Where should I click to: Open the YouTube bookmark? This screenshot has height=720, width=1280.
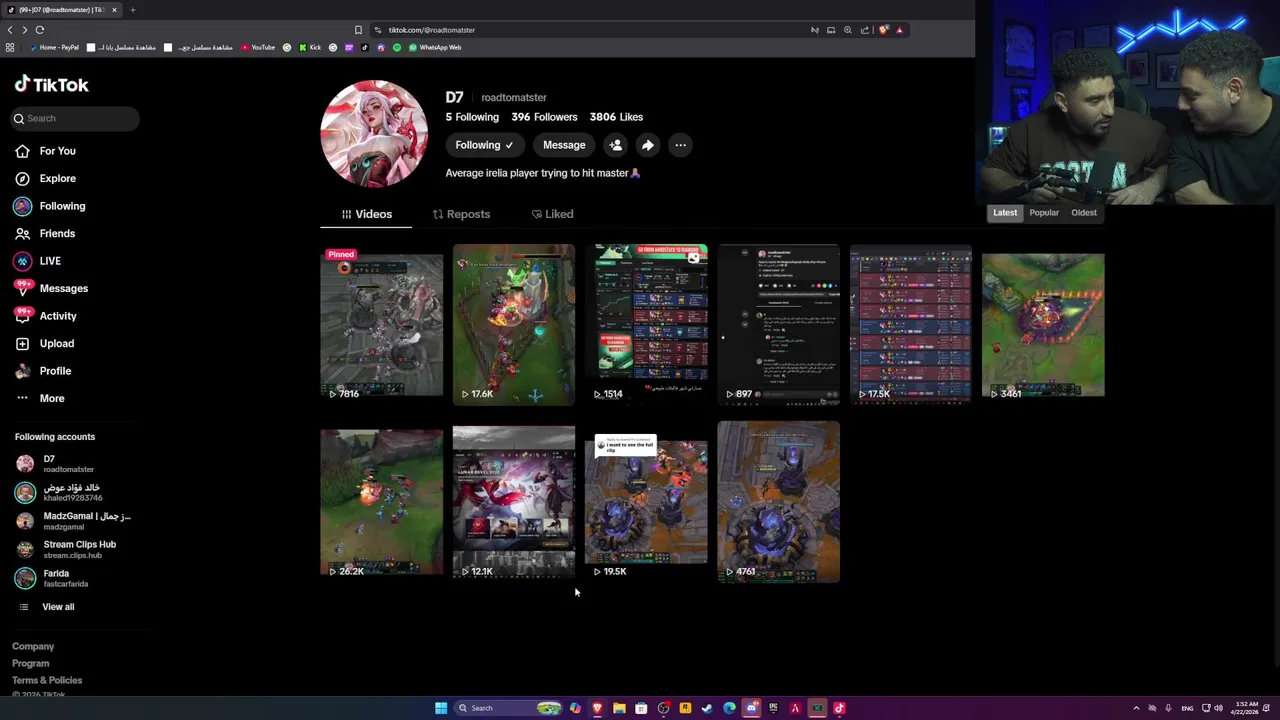click(257, 47)
